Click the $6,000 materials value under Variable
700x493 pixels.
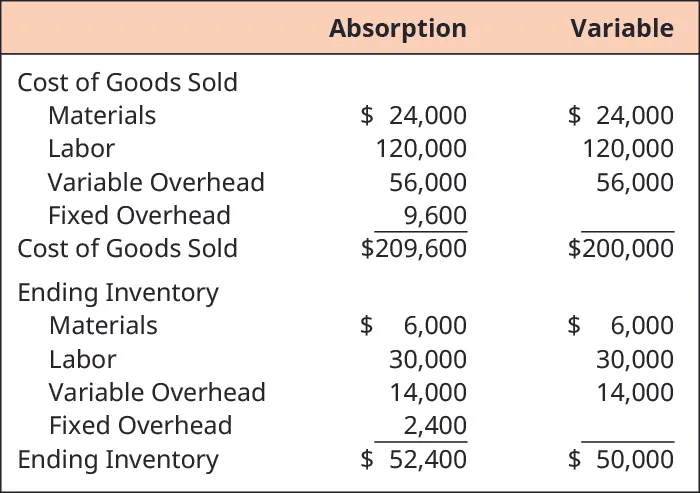(620, 325)
